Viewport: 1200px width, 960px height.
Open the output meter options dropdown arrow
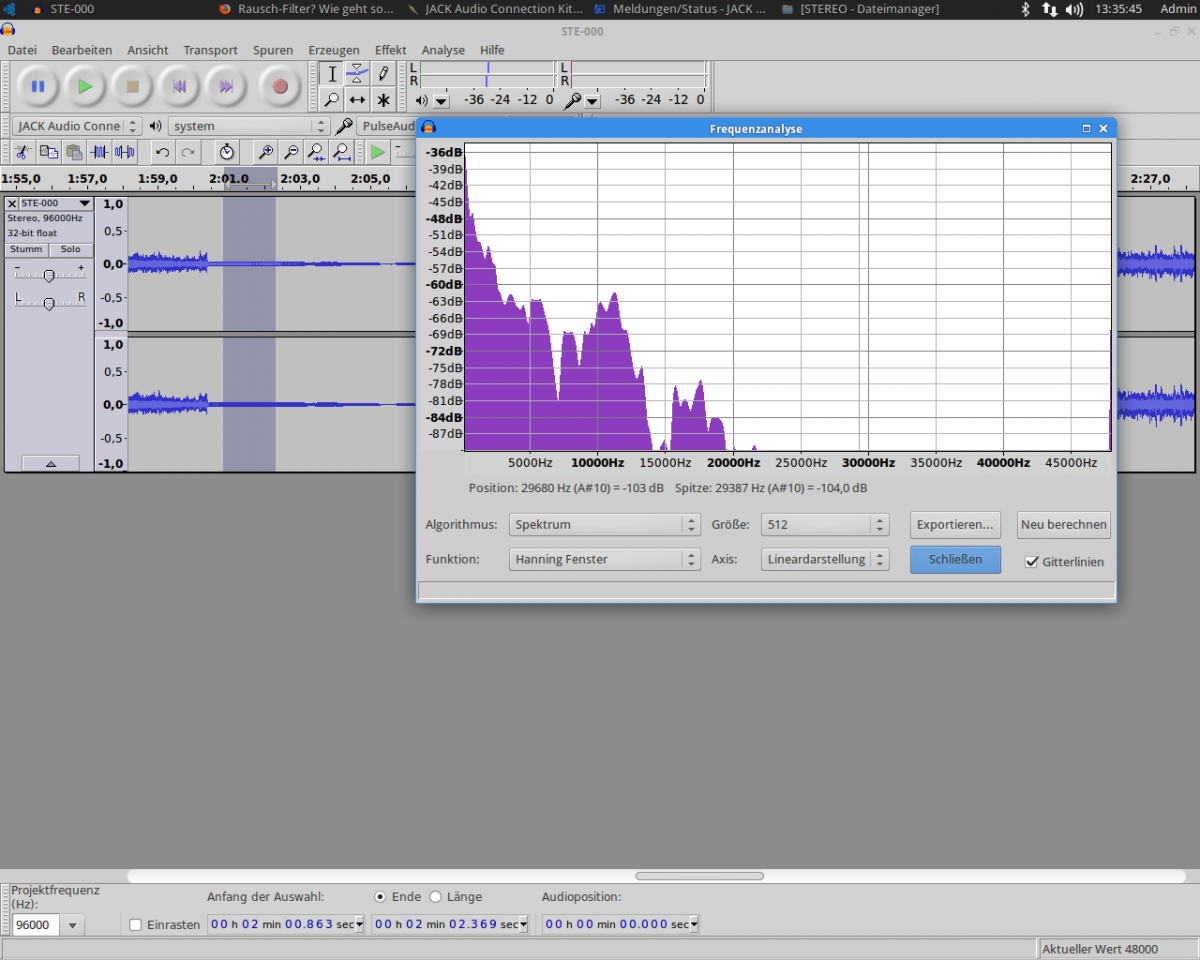(441, 101)
